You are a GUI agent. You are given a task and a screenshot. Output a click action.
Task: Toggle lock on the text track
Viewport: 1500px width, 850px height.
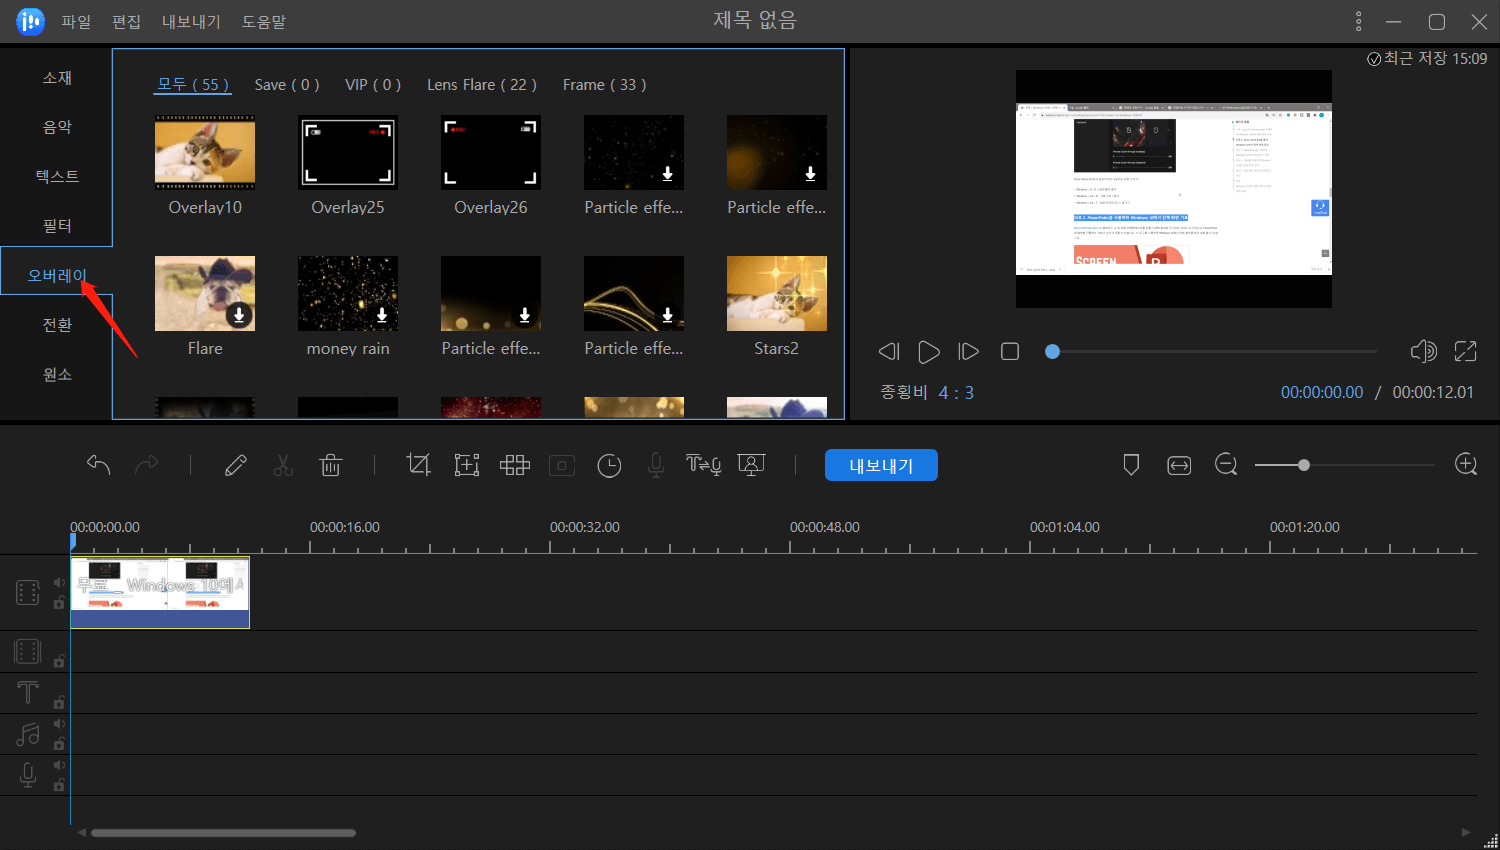click(x=59, y=702)
